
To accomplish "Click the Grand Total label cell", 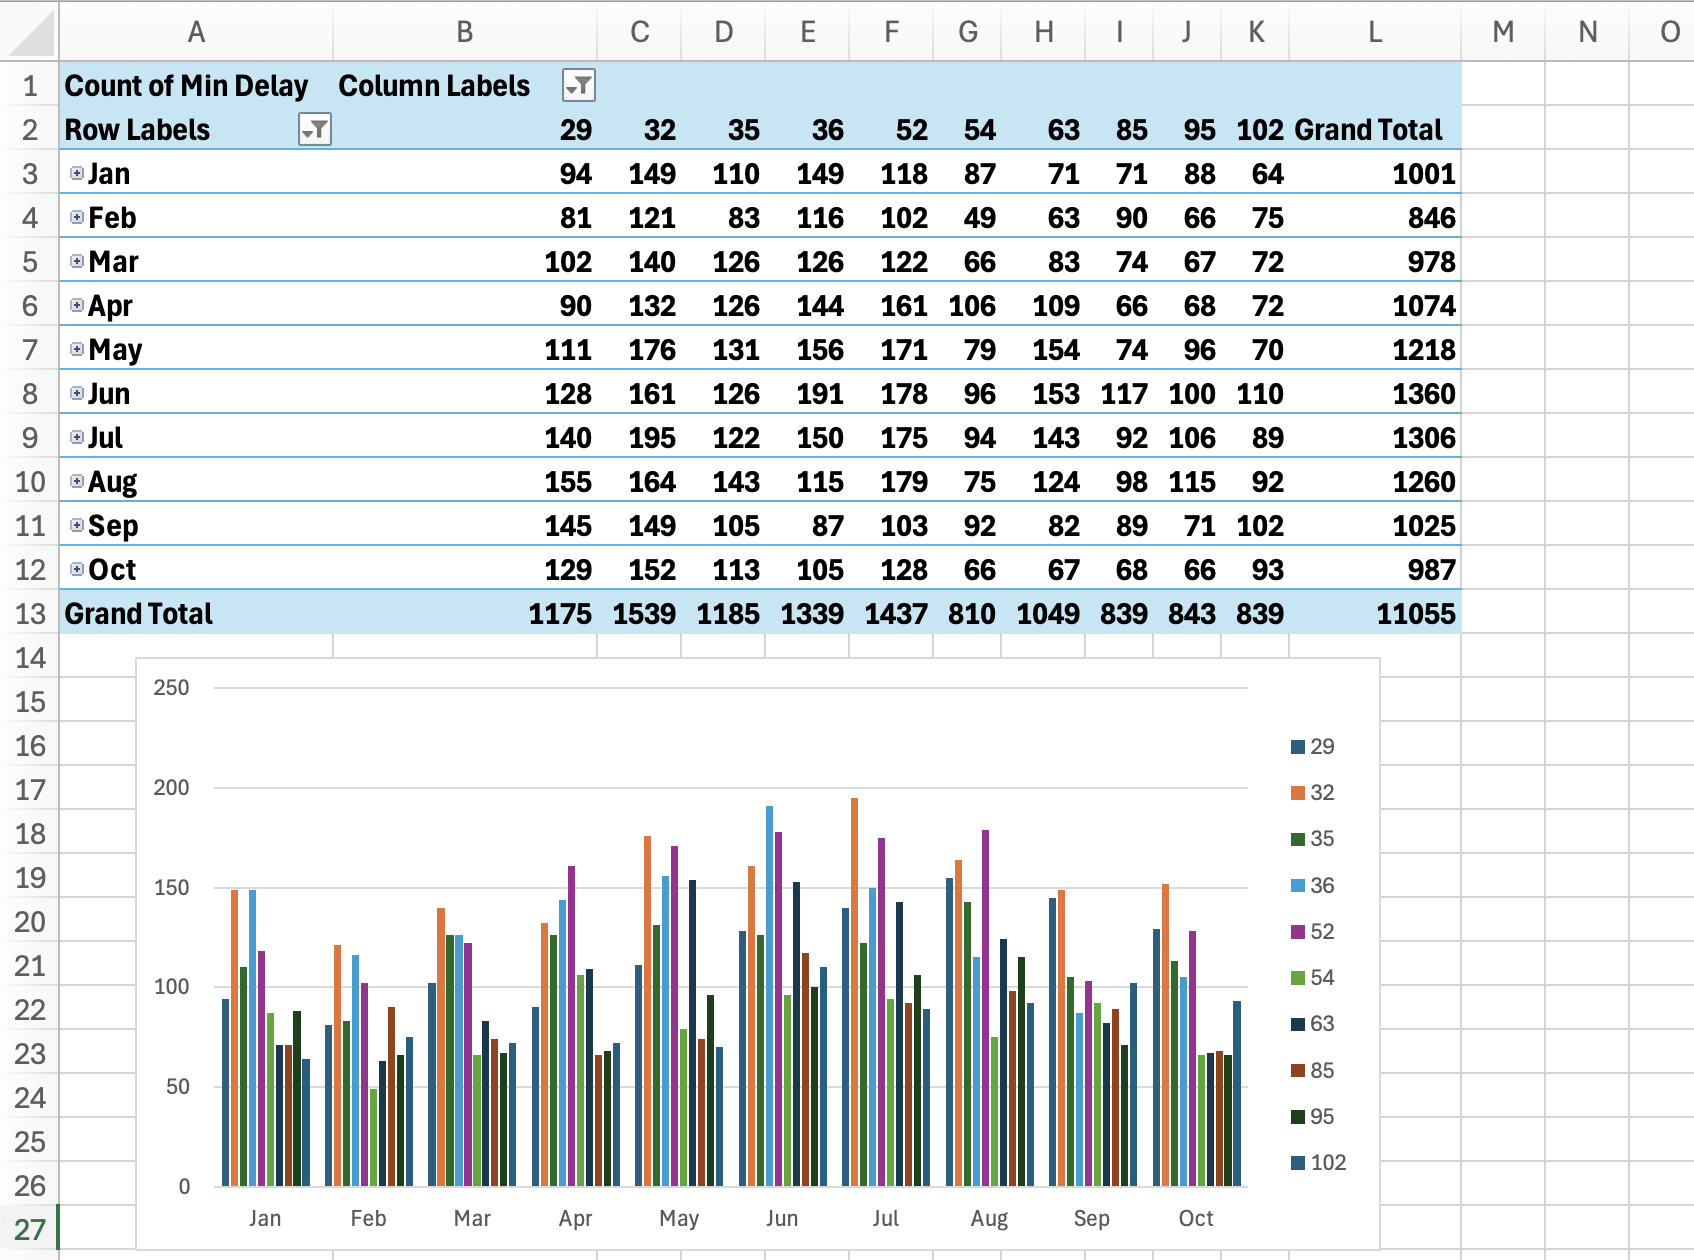I will [138, 613].
